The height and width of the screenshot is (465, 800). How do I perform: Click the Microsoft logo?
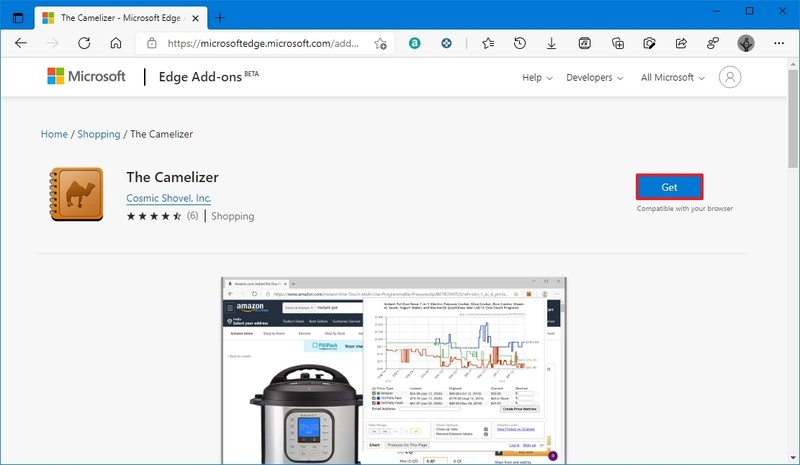coord(86,76)
